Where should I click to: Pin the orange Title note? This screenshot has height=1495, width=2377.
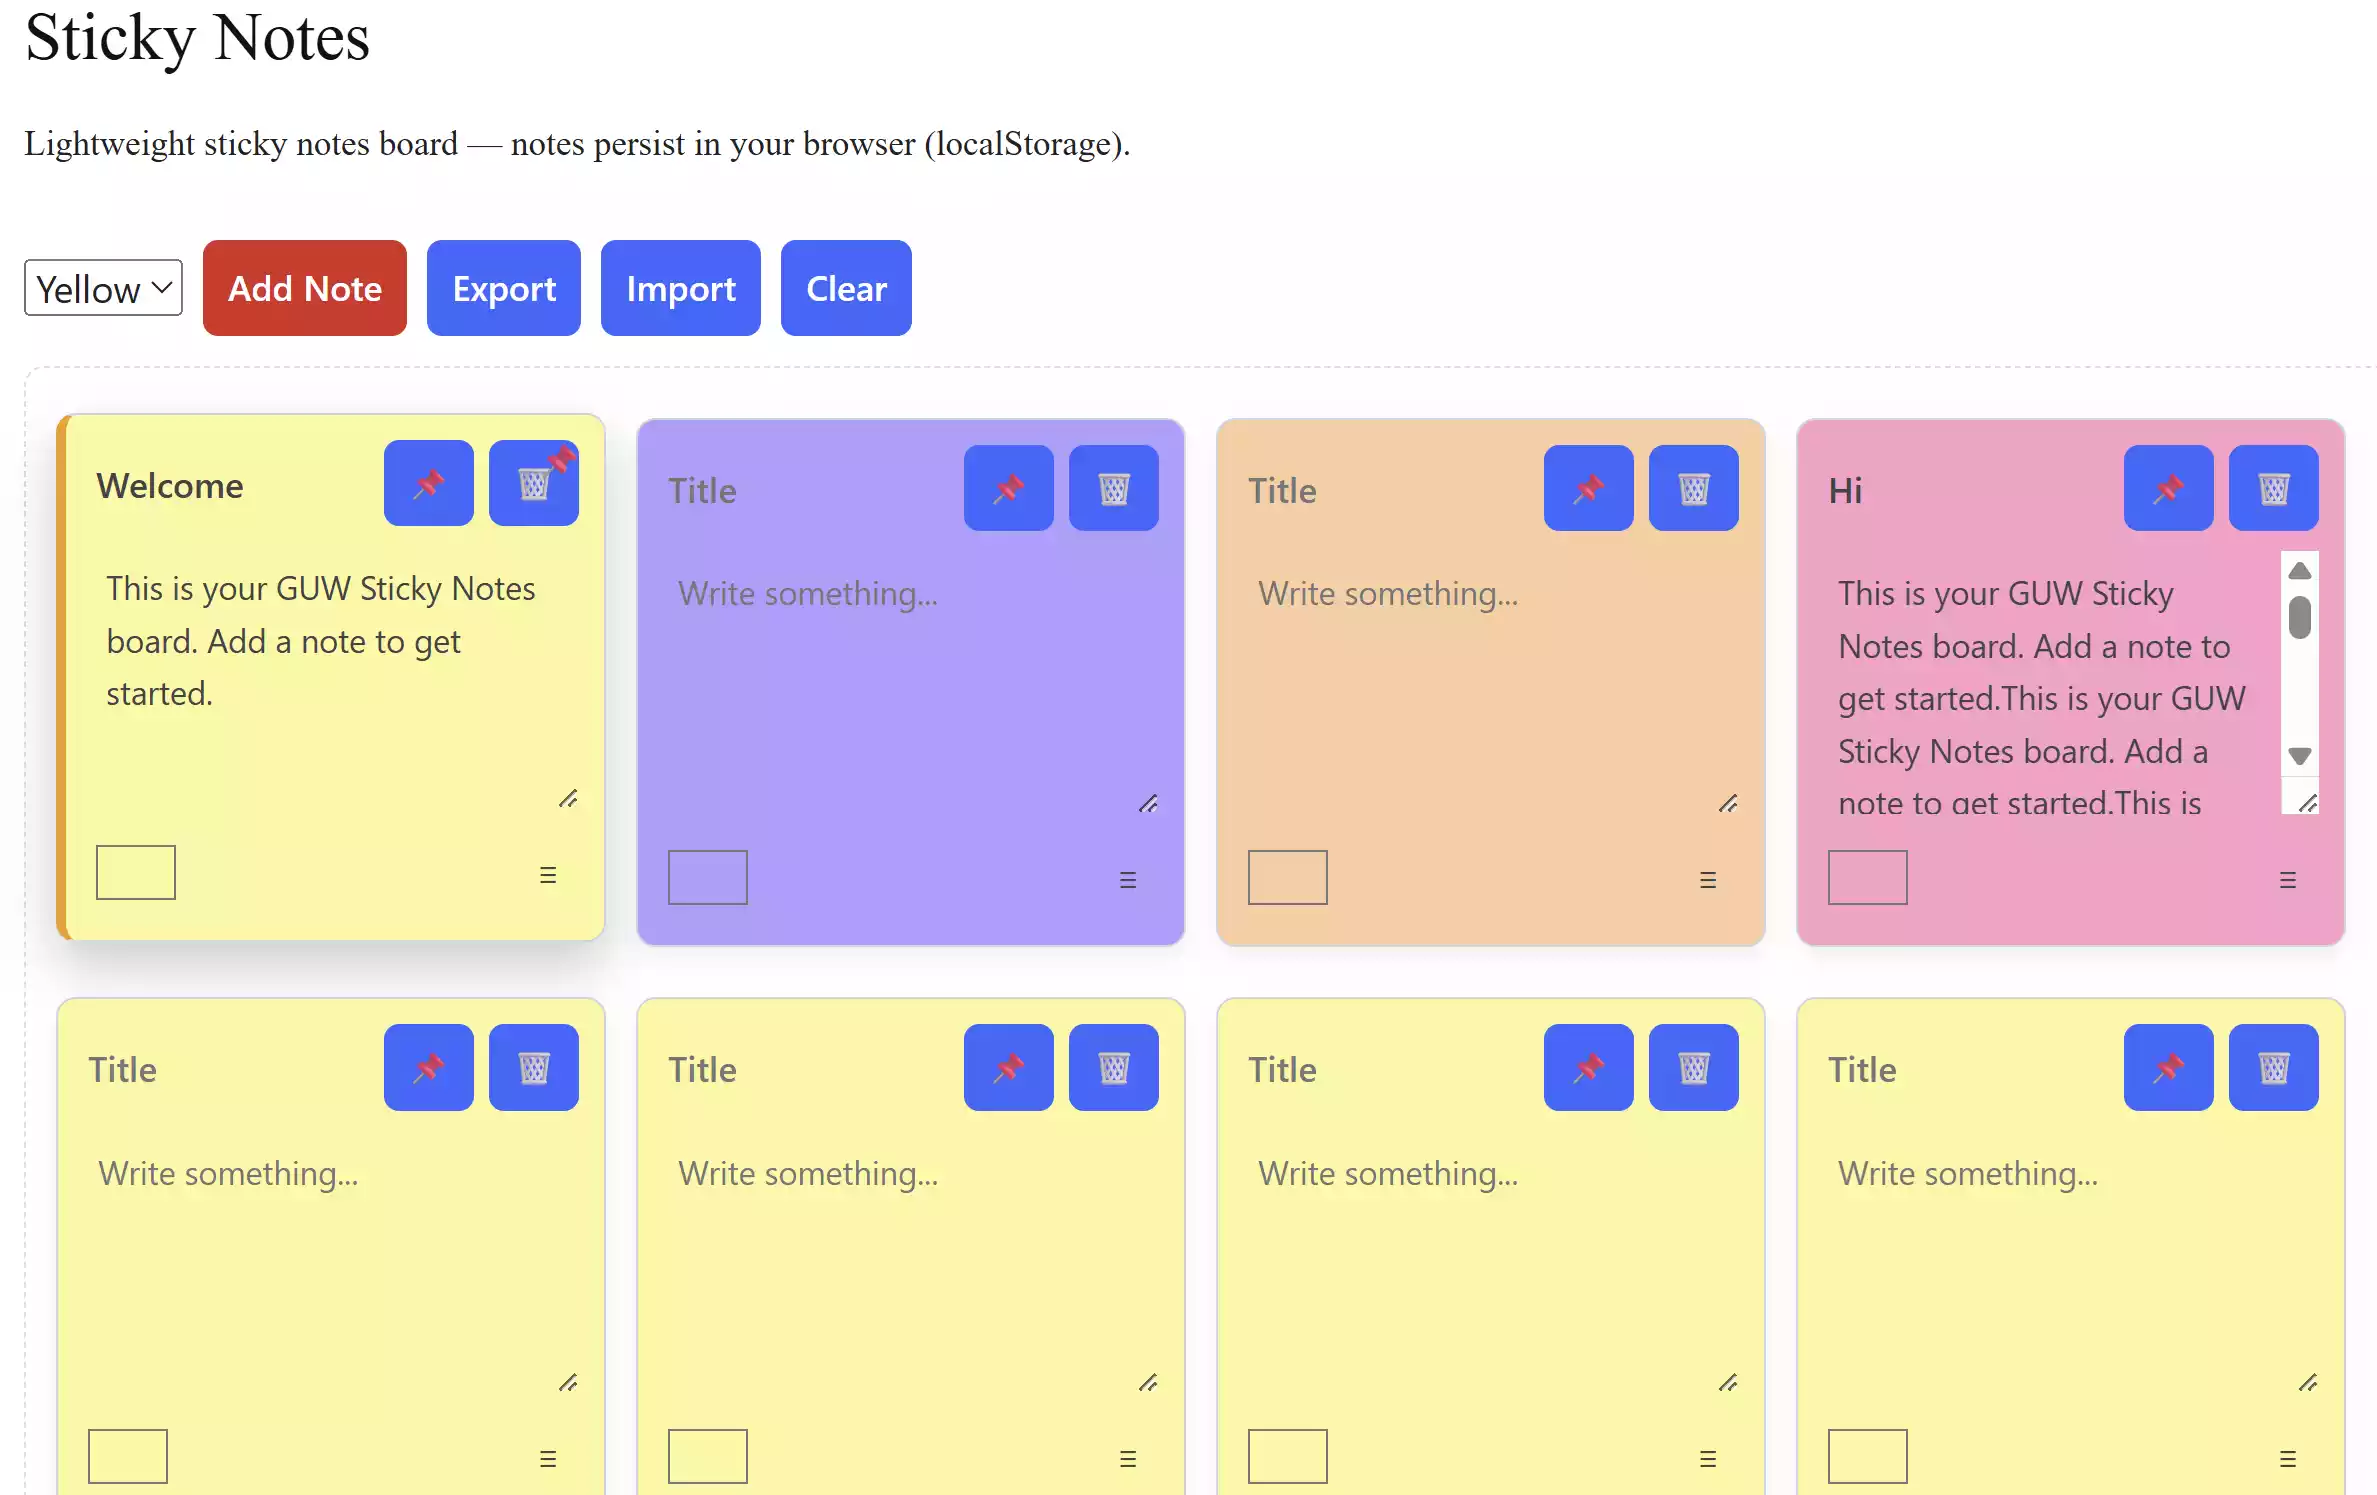point(1588,488)
